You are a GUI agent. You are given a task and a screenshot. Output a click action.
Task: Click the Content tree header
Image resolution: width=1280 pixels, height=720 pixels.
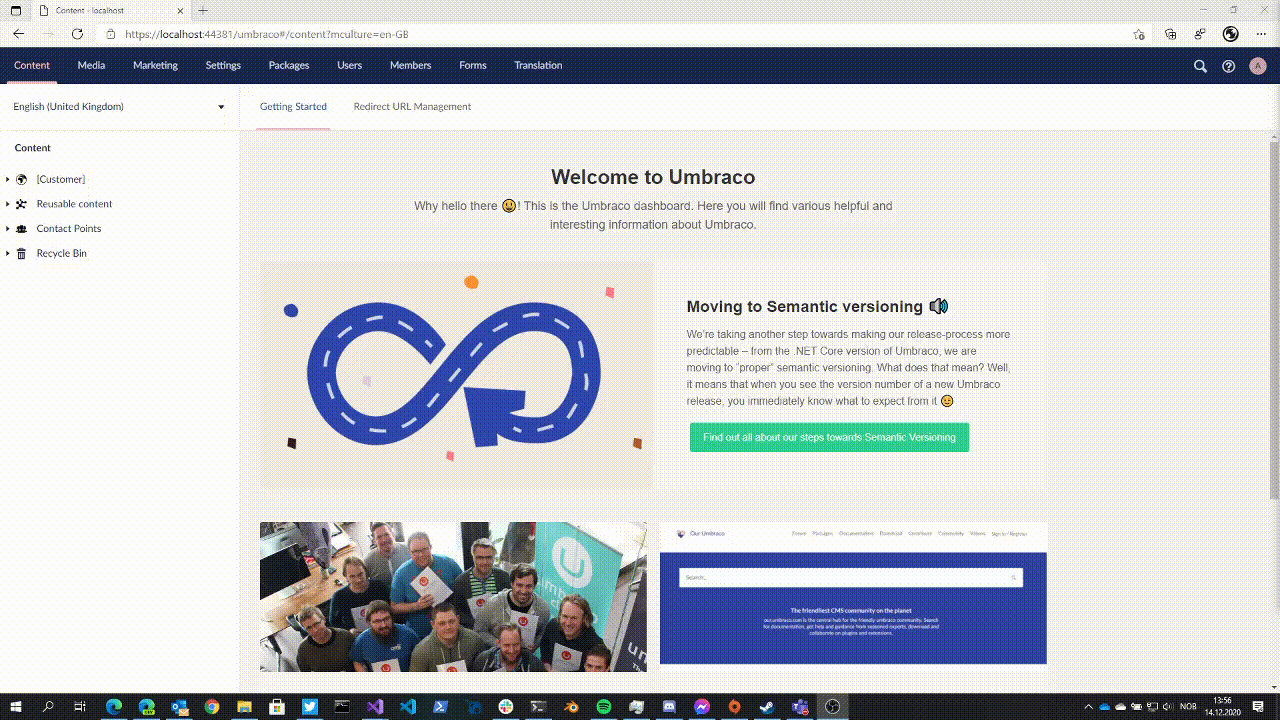[33, 148]
